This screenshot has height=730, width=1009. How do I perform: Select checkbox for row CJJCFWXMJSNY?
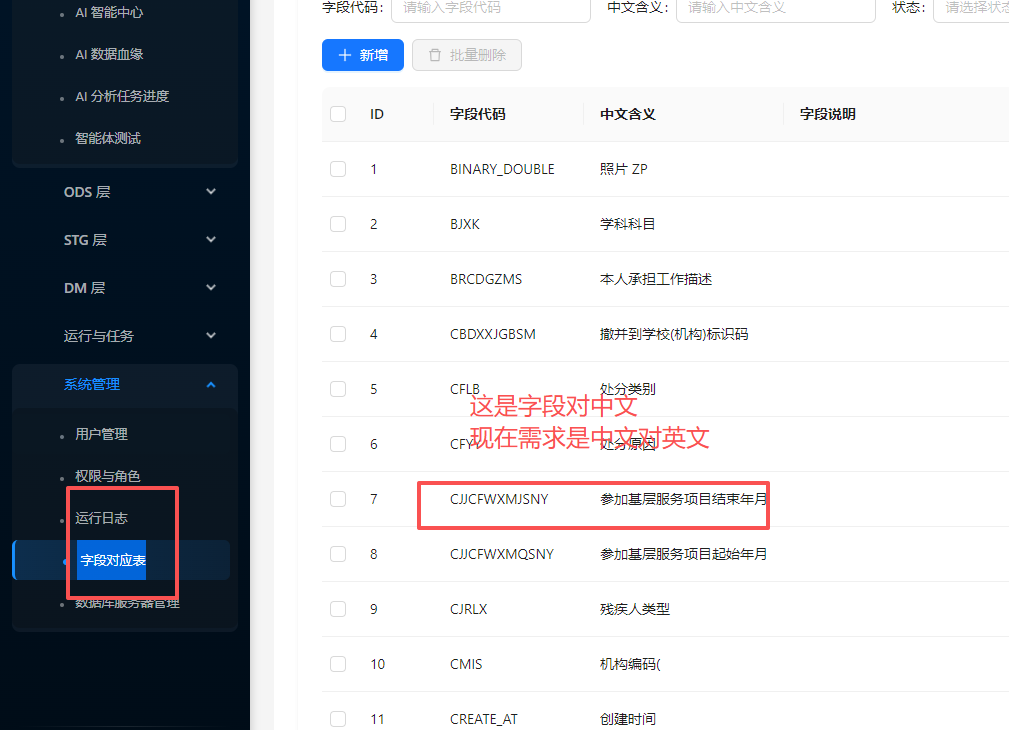tap(338, 499)
